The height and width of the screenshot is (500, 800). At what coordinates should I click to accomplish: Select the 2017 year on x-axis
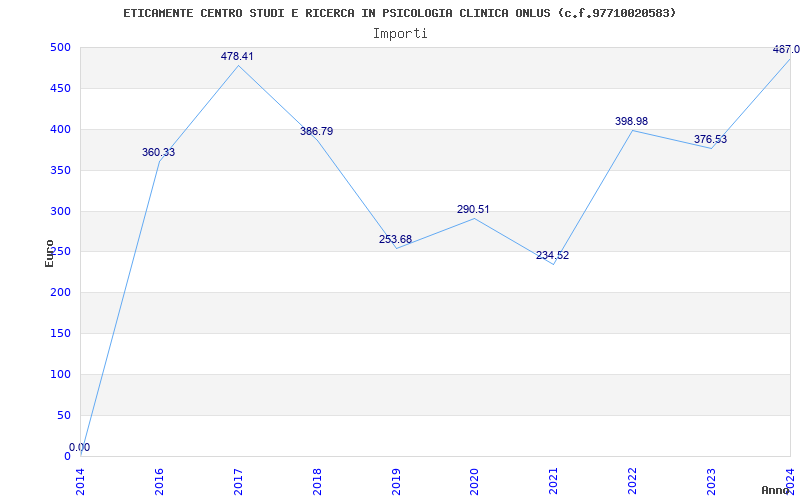point(238,482)
